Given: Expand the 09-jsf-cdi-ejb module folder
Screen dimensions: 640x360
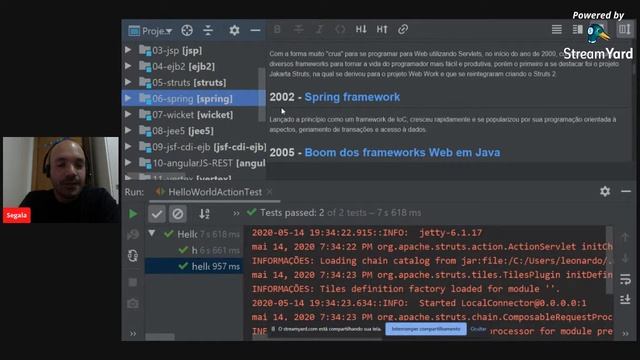Looking at the screenshot, I should click(x=128, y=147).
